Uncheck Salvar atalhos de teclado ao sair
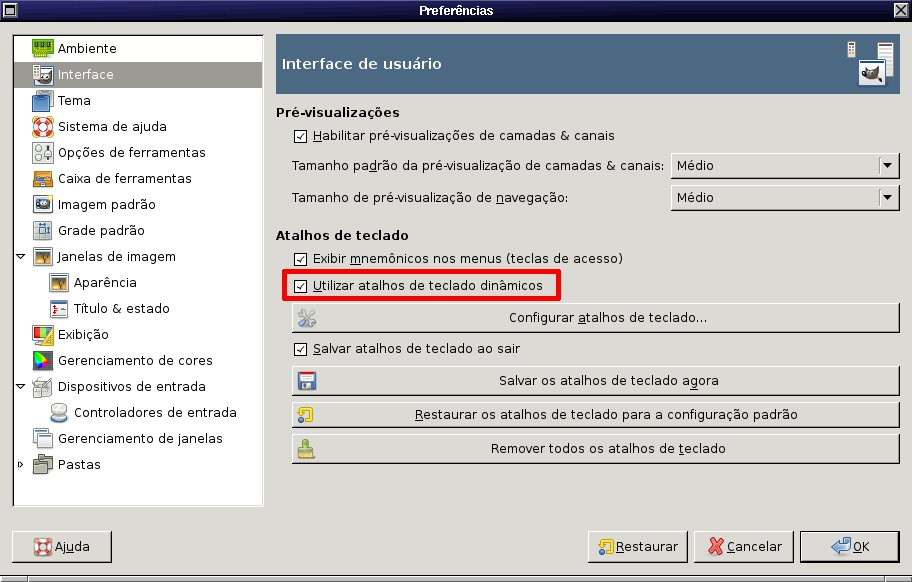Screen dimensions: 912x582 (300, 349)
